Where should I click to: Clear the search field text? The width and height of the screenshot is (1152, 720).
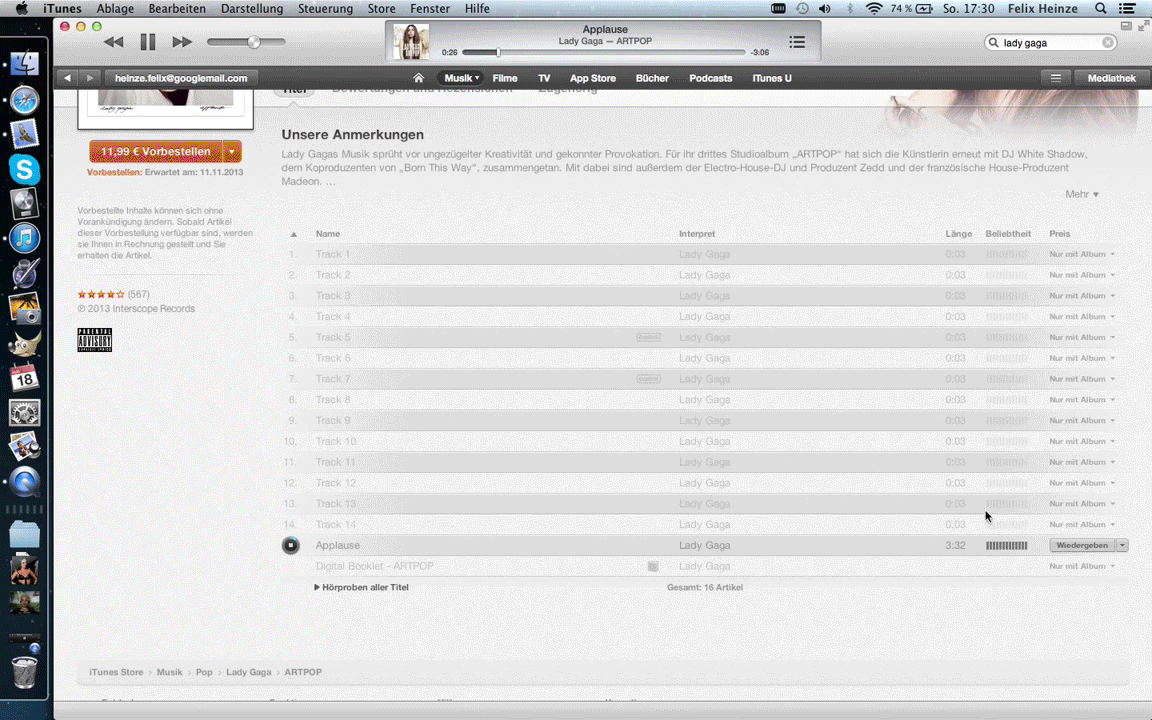[1107, 43]
